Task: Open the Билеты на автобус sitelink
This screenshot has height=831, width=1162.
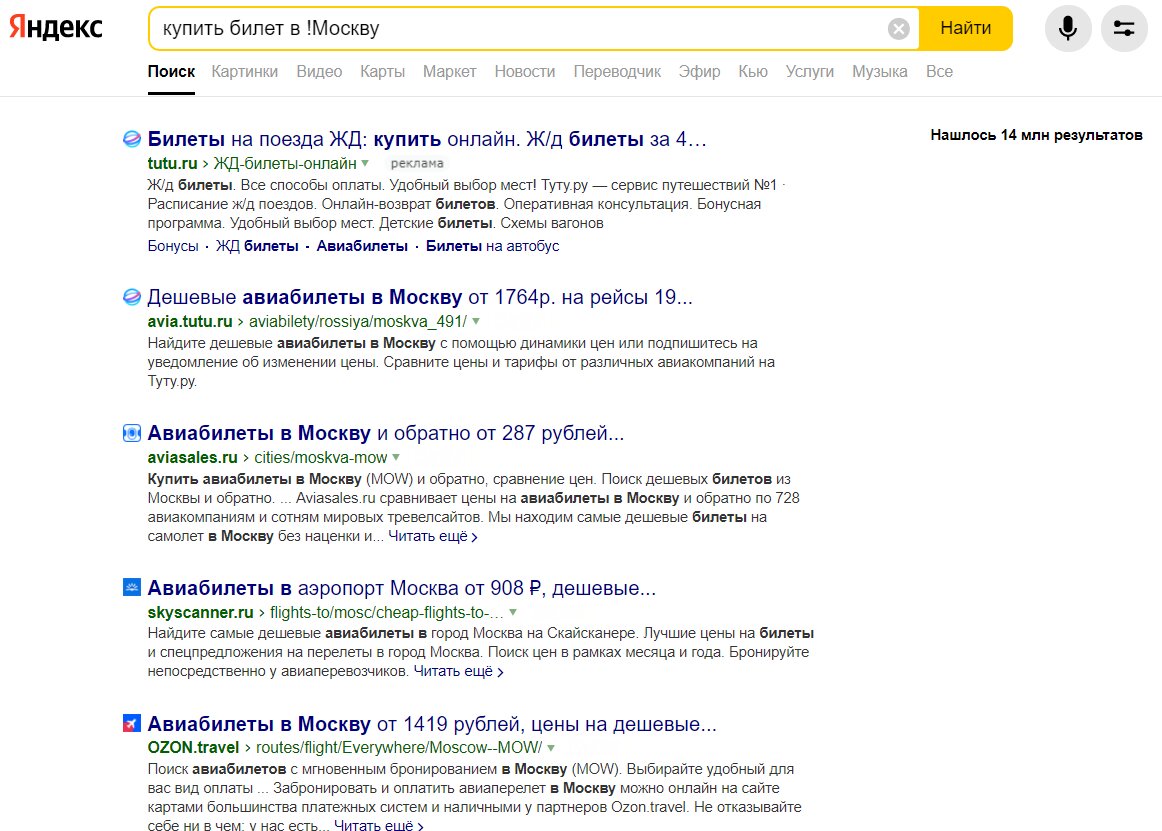Action: tap(492, 246)
